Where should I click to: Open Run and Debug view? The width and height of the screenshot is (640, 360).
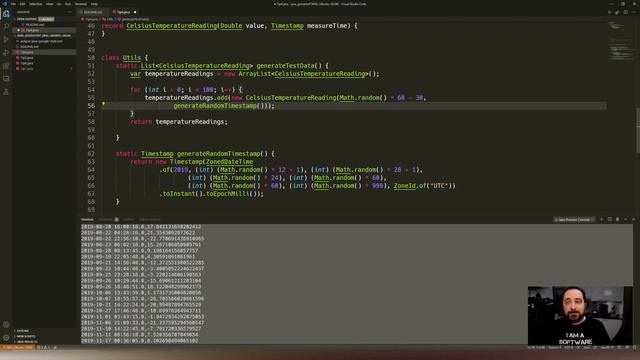click(x=6, y=53)
